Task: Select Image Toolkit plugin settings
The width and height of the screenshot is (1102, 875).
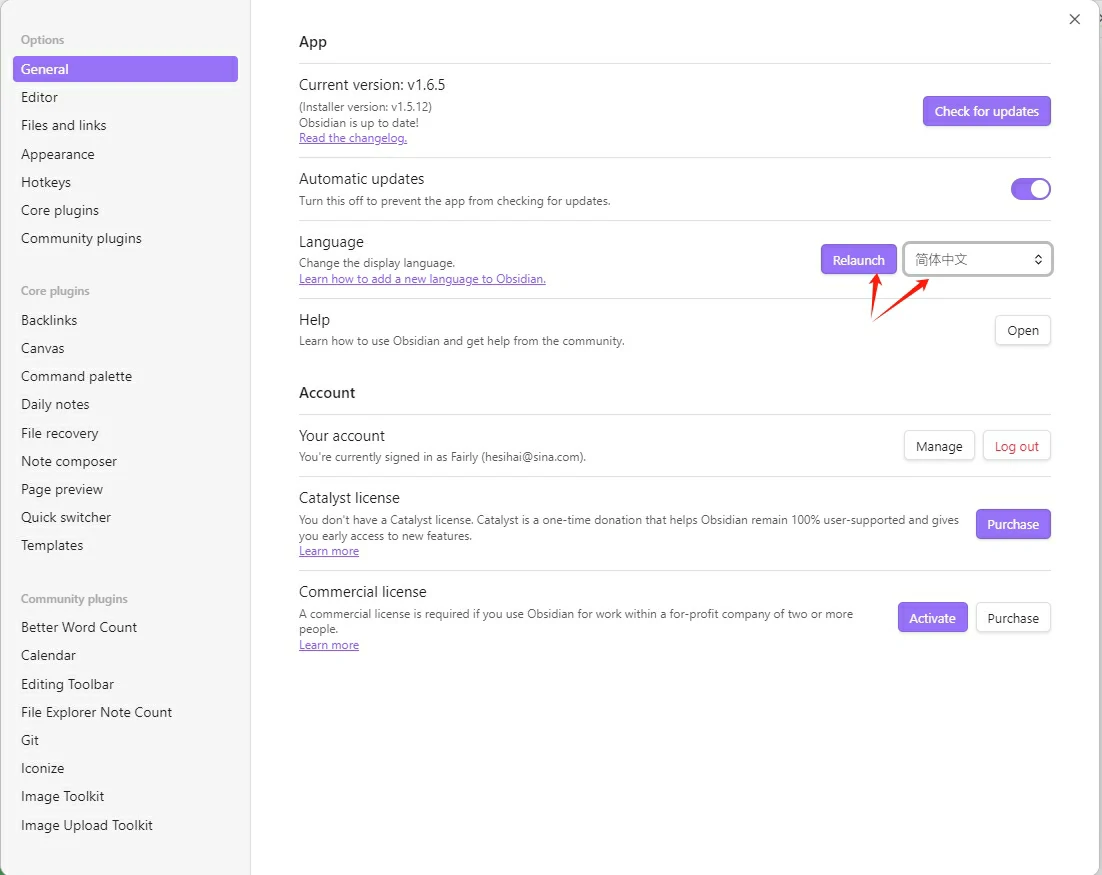Action: 63,796
